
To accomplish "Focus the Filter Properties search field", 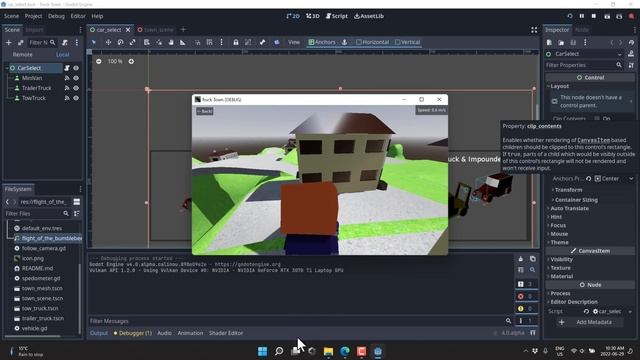I will point(584,65).
